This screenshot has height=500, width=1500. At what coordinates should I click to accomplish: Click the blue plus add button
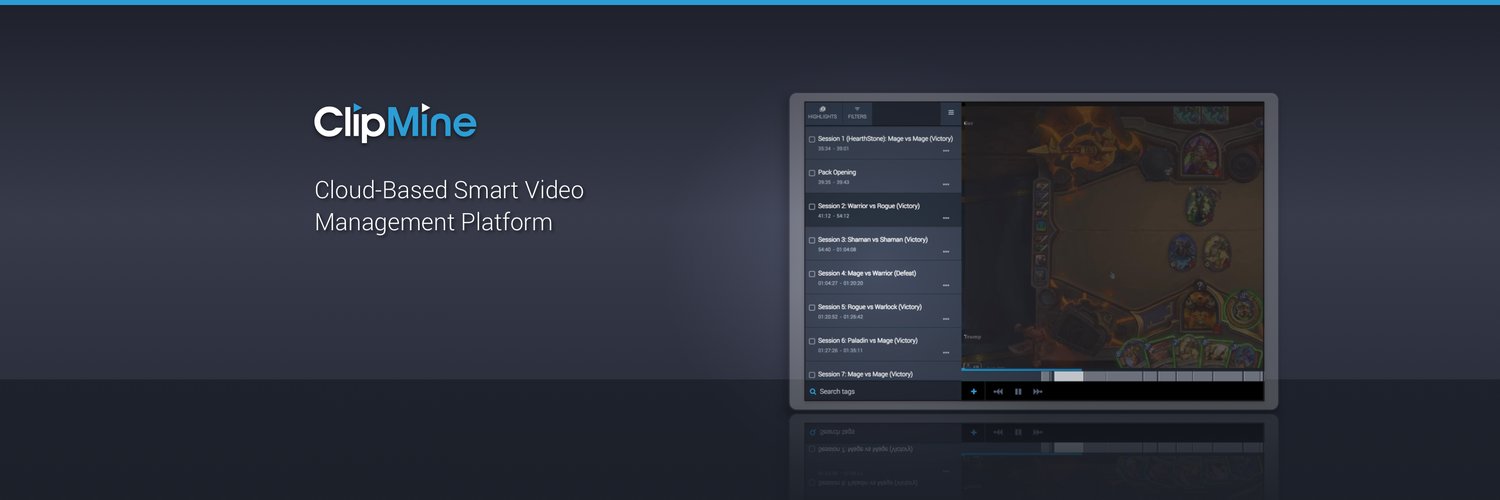click(x=974, y=392)
